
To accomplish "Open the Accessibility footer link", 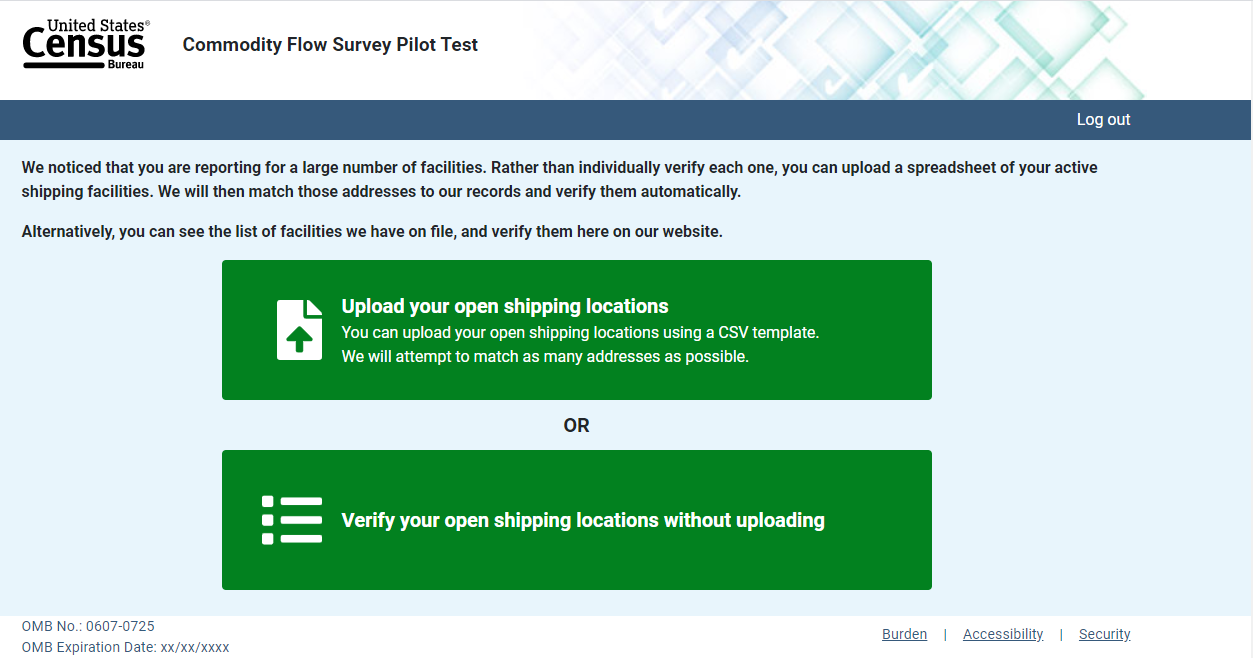I will pyautogui.click(x=1003, y=634).
